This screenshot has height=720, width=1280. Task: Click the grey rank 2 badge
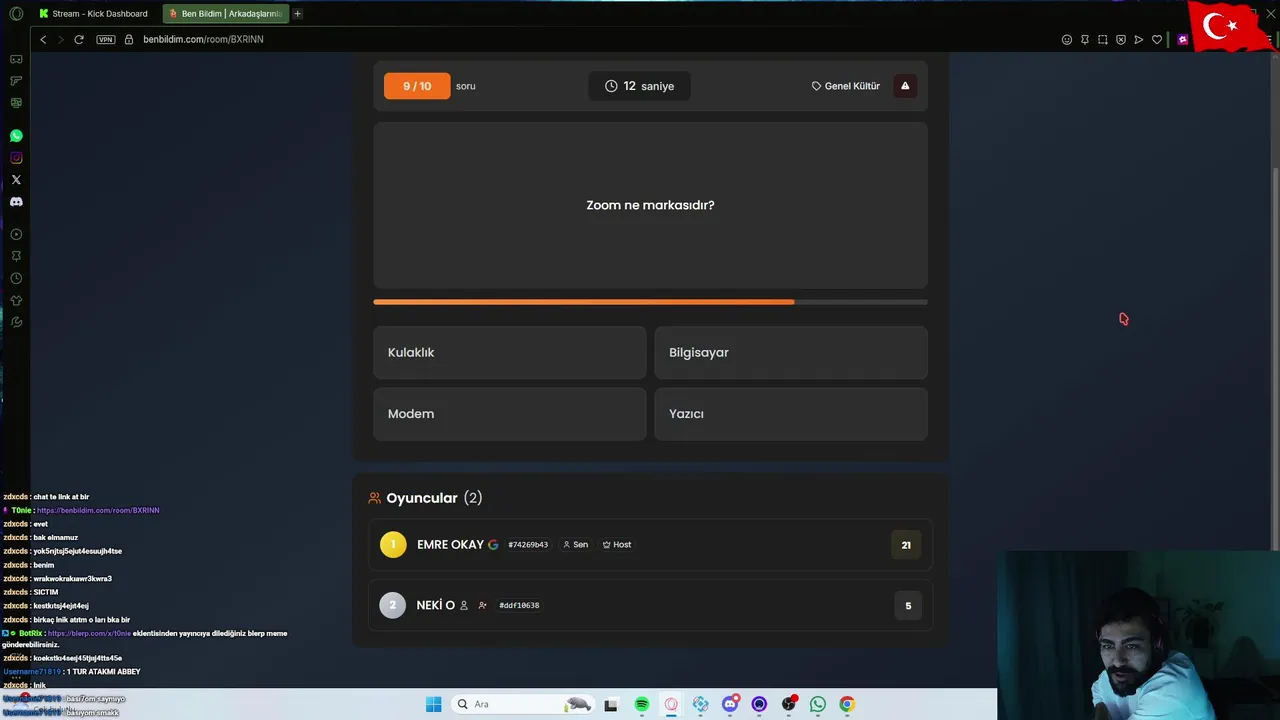pyautogui.click(x=393, y=605)
